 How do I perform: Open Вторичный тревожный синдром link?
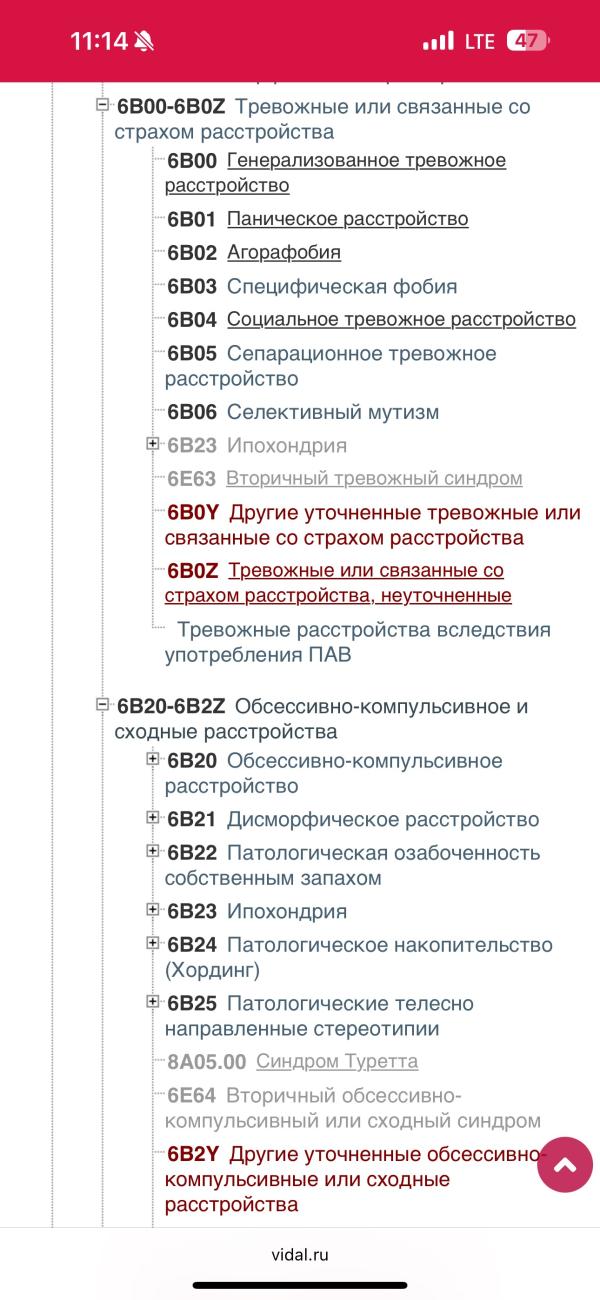(374, 478)
